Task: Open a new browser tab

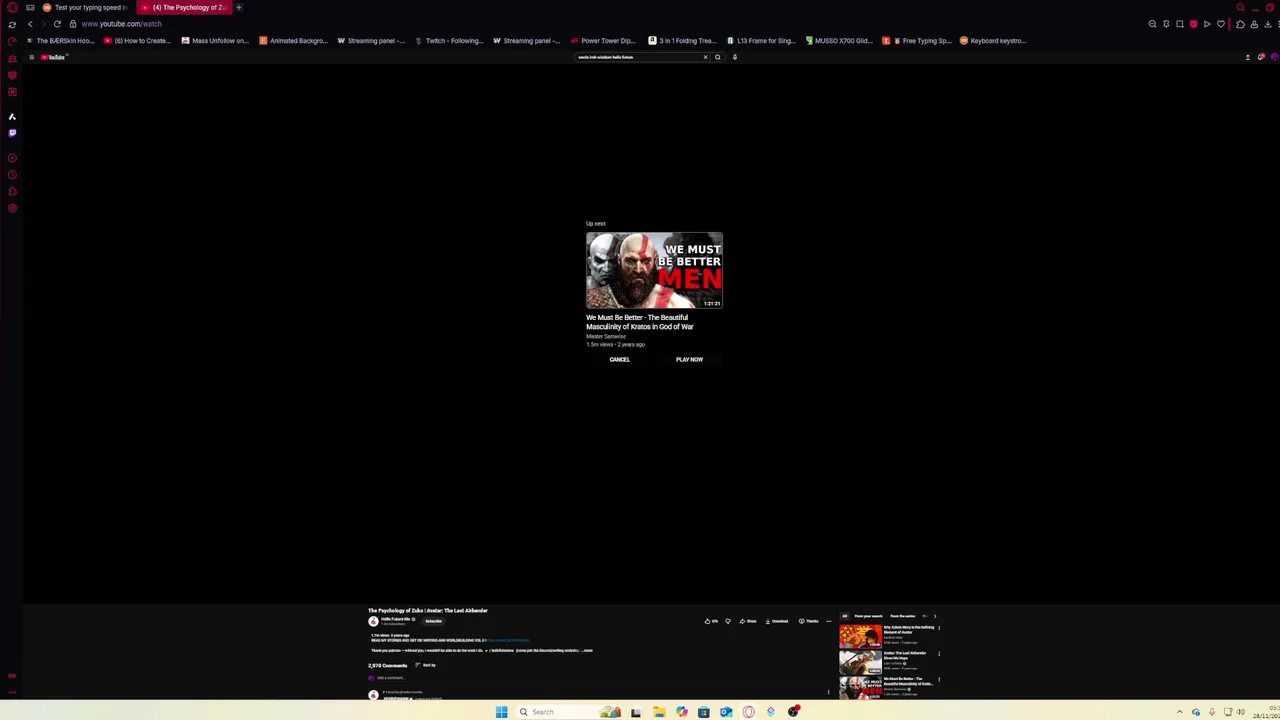Action: point(239,7)
